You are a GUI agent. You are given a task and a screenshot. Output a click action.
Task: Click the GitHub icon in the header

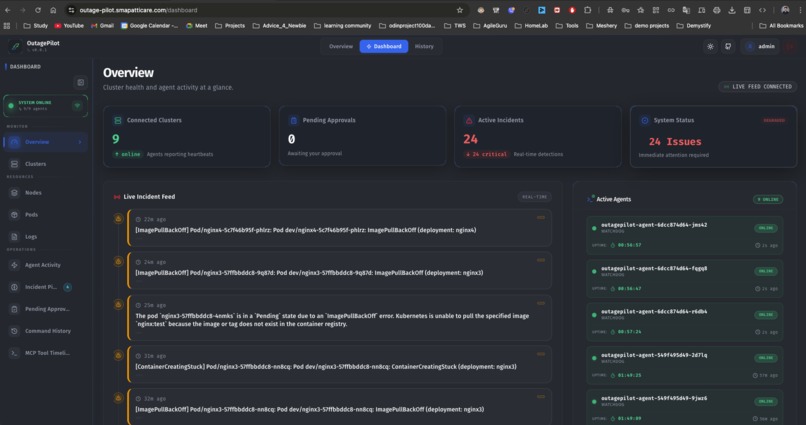point(728,46)
